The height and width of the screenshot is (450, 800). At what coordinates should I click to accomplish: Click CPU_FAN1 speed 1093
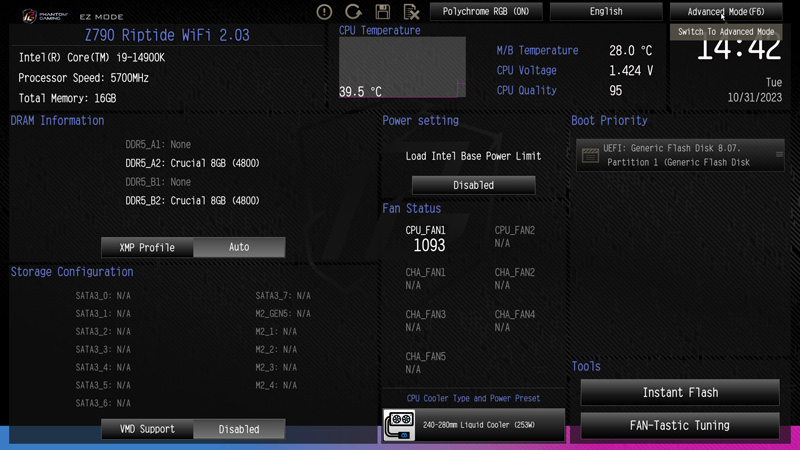tap(429, 245)
